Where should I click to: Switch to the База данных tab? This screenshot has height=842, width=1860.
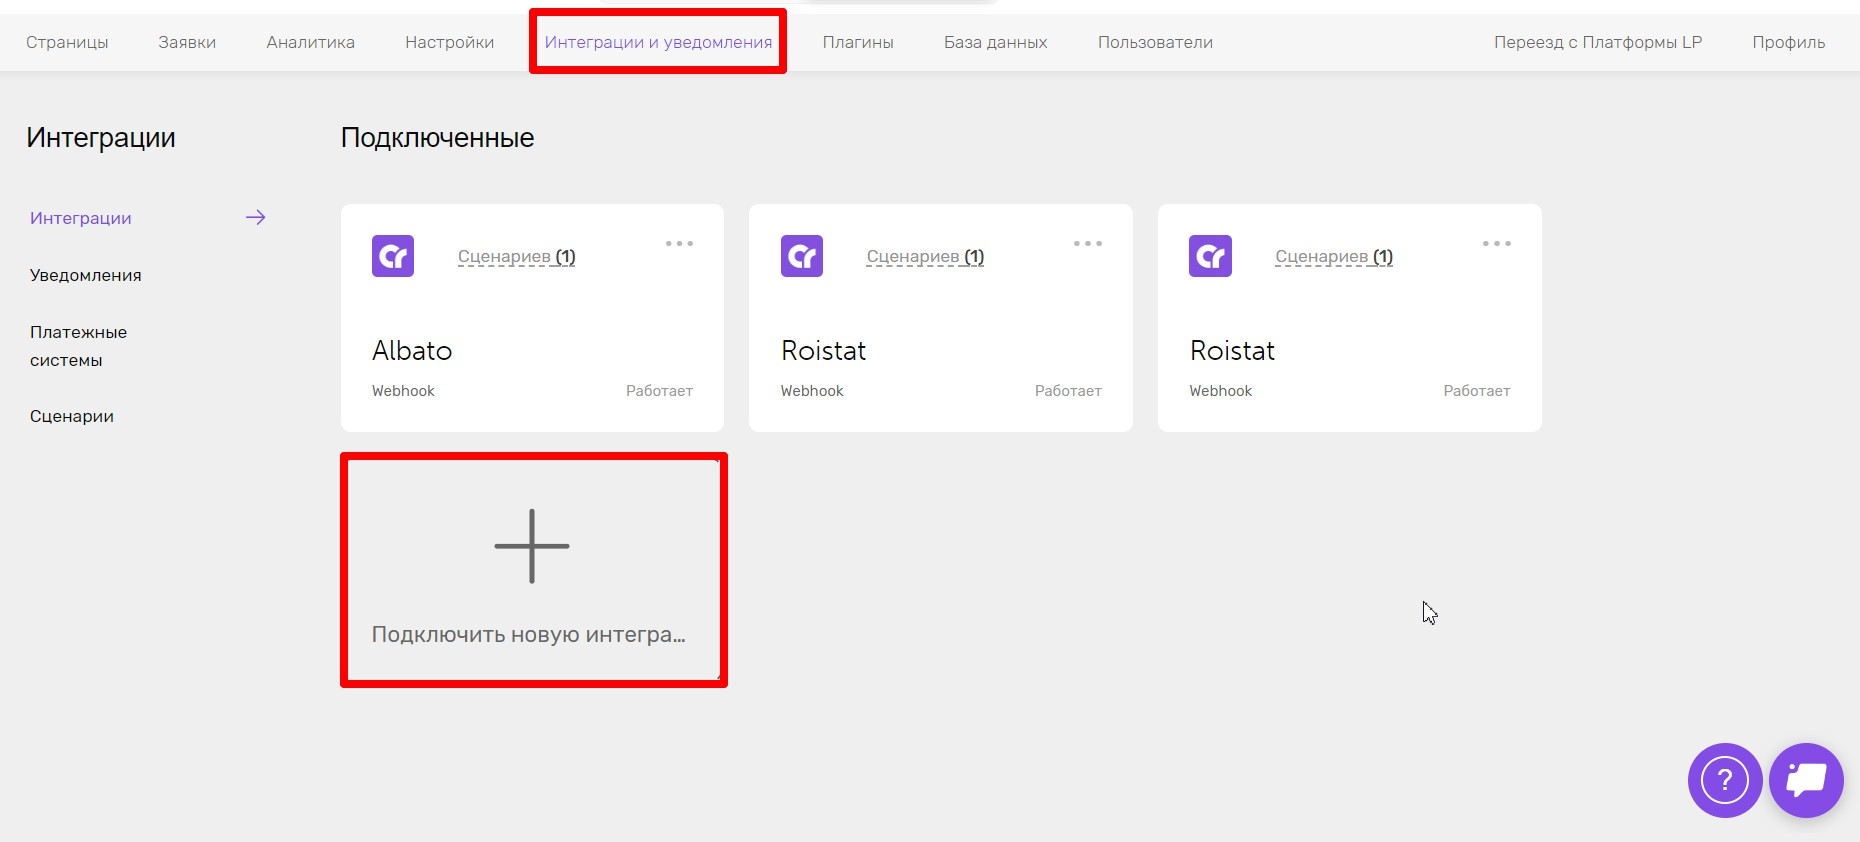[x=995, y=42]
